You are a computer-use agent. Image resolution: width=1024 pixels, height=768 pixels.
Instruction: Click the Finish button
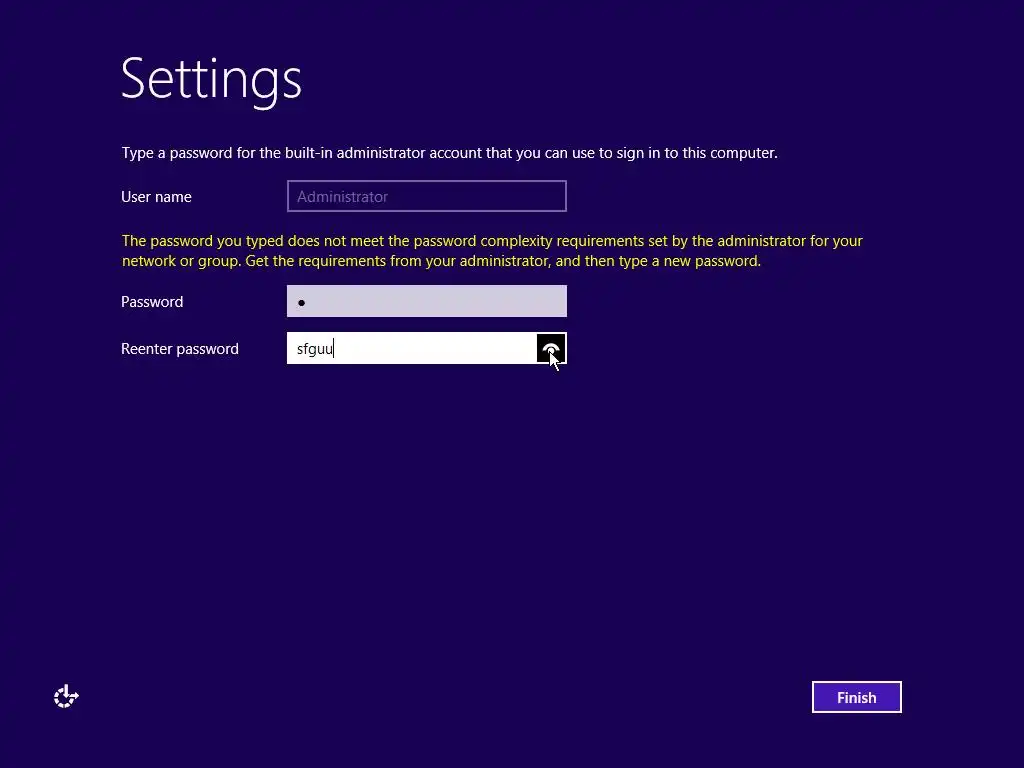tap(856, 697)
